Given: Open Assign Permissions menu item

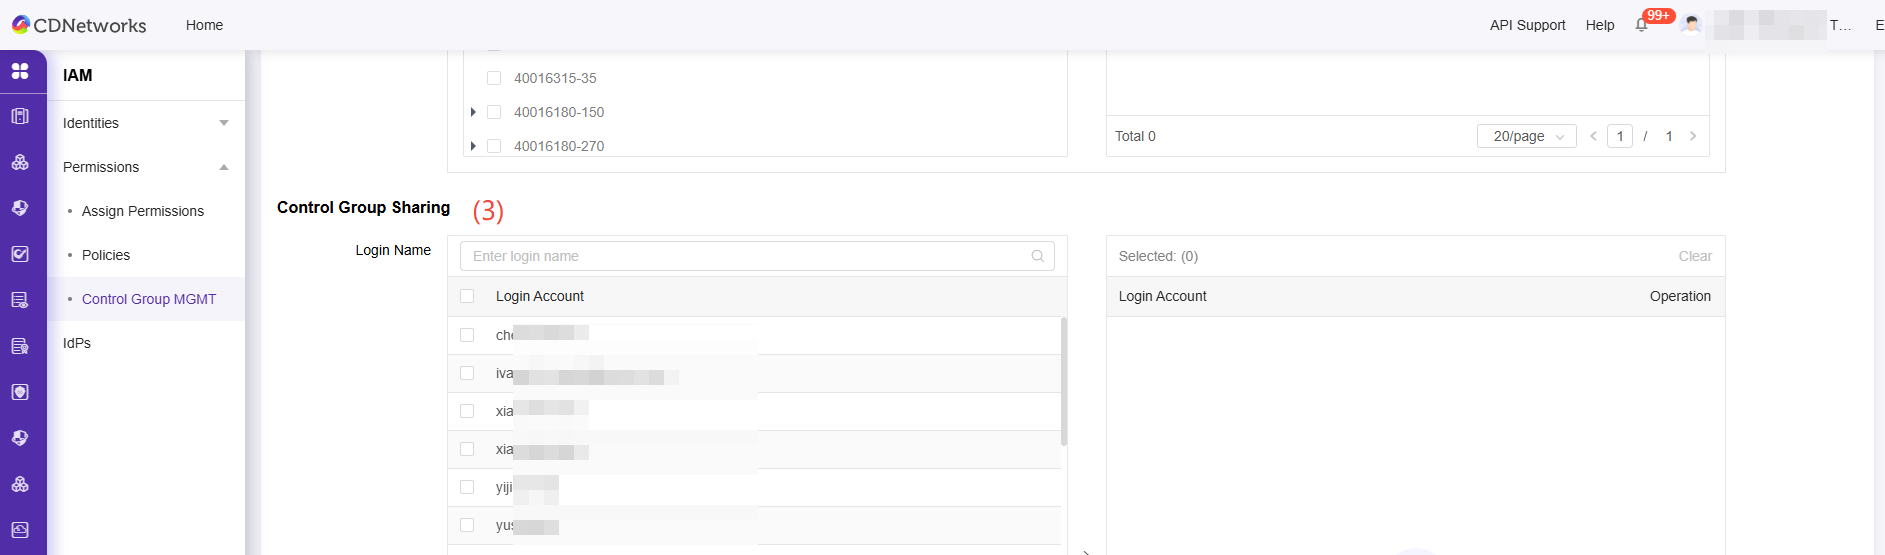Looking at the screenshot, I should pyautogui.click(x=143, y=211).
